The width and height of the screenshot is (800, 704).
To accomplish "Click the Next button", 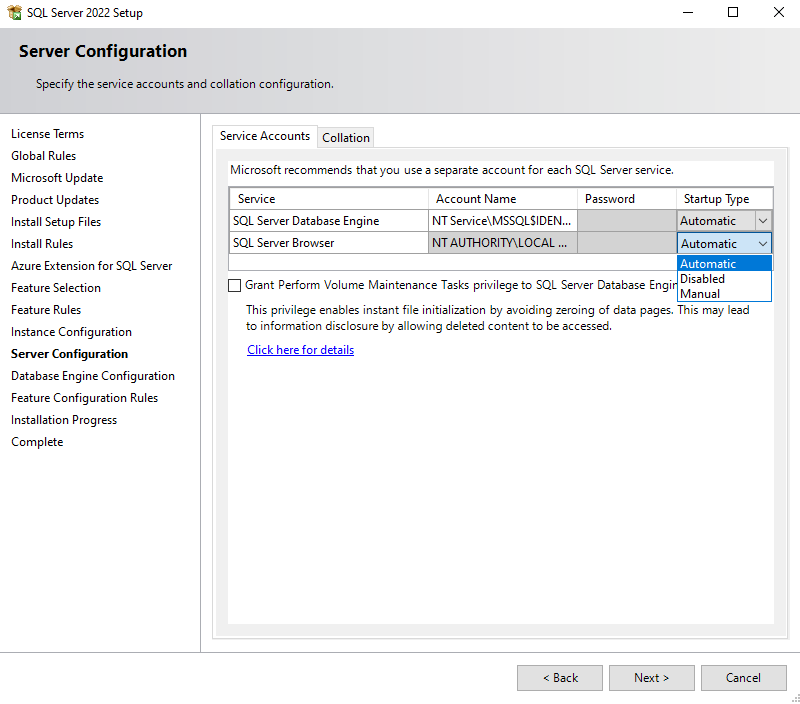I will 652,677.
